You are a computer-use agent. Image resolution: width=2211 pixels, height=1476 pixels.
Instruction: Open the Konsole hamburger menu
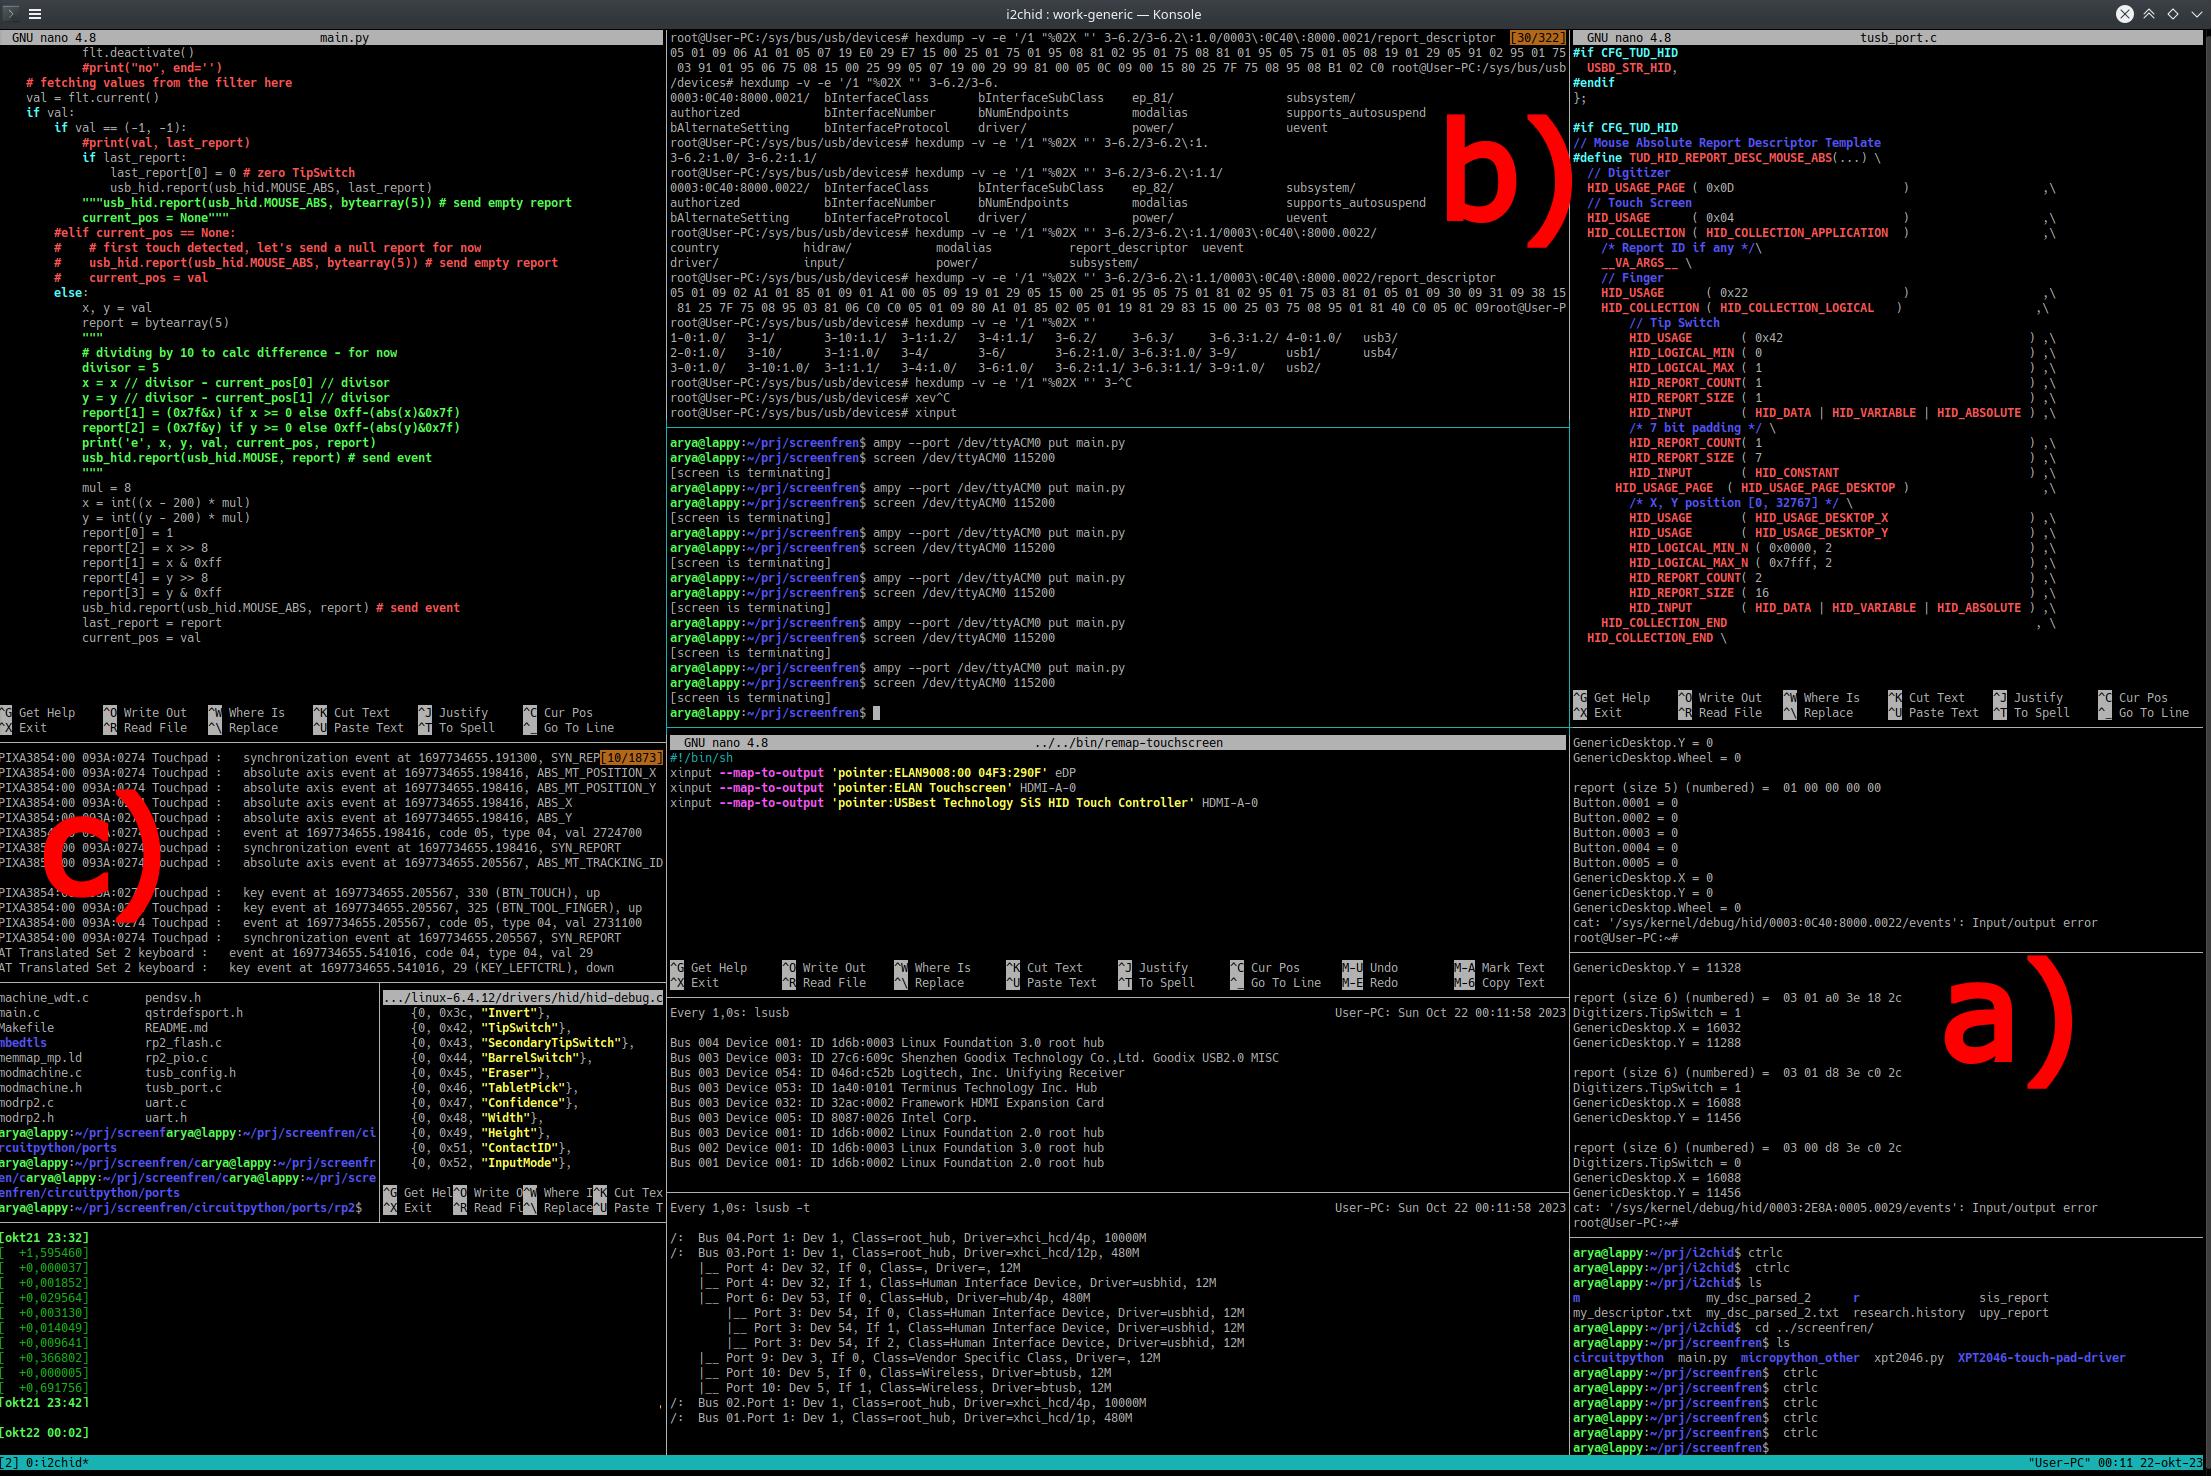click(x=34, y=14)
